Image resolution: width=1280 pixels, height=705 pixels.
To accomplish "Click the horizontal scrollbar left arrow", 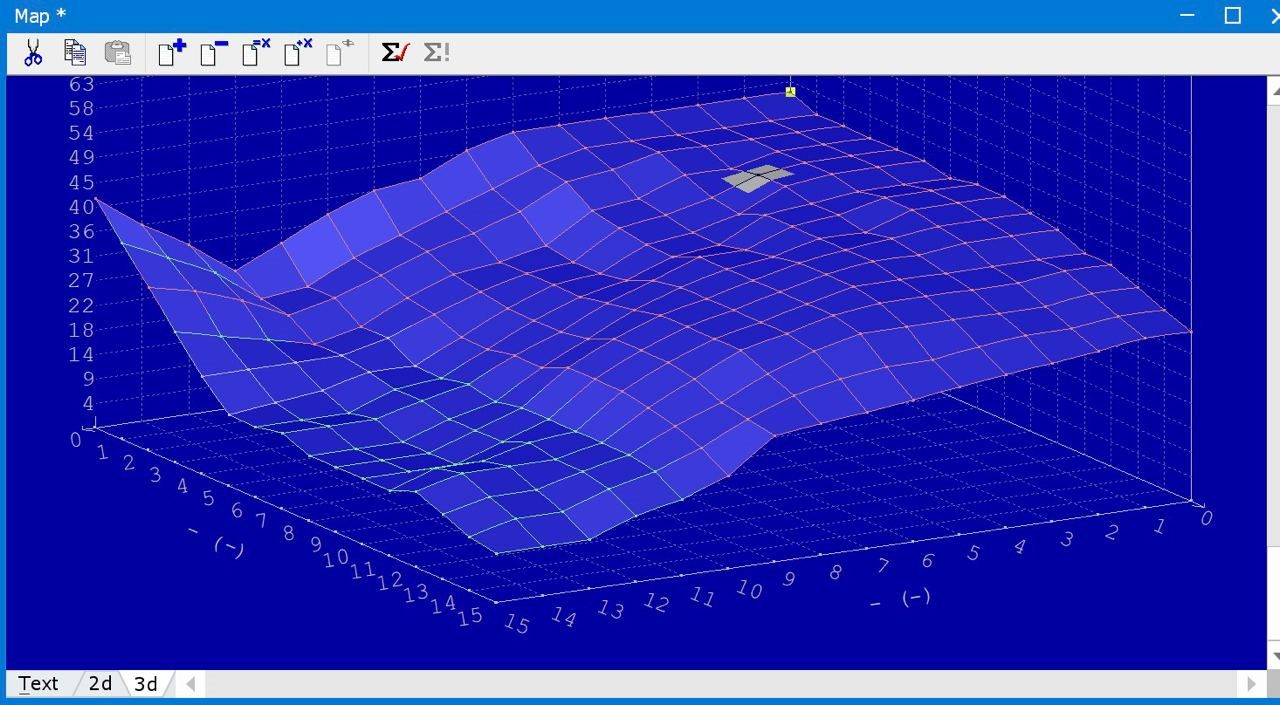I will click(x=190, y=684).
